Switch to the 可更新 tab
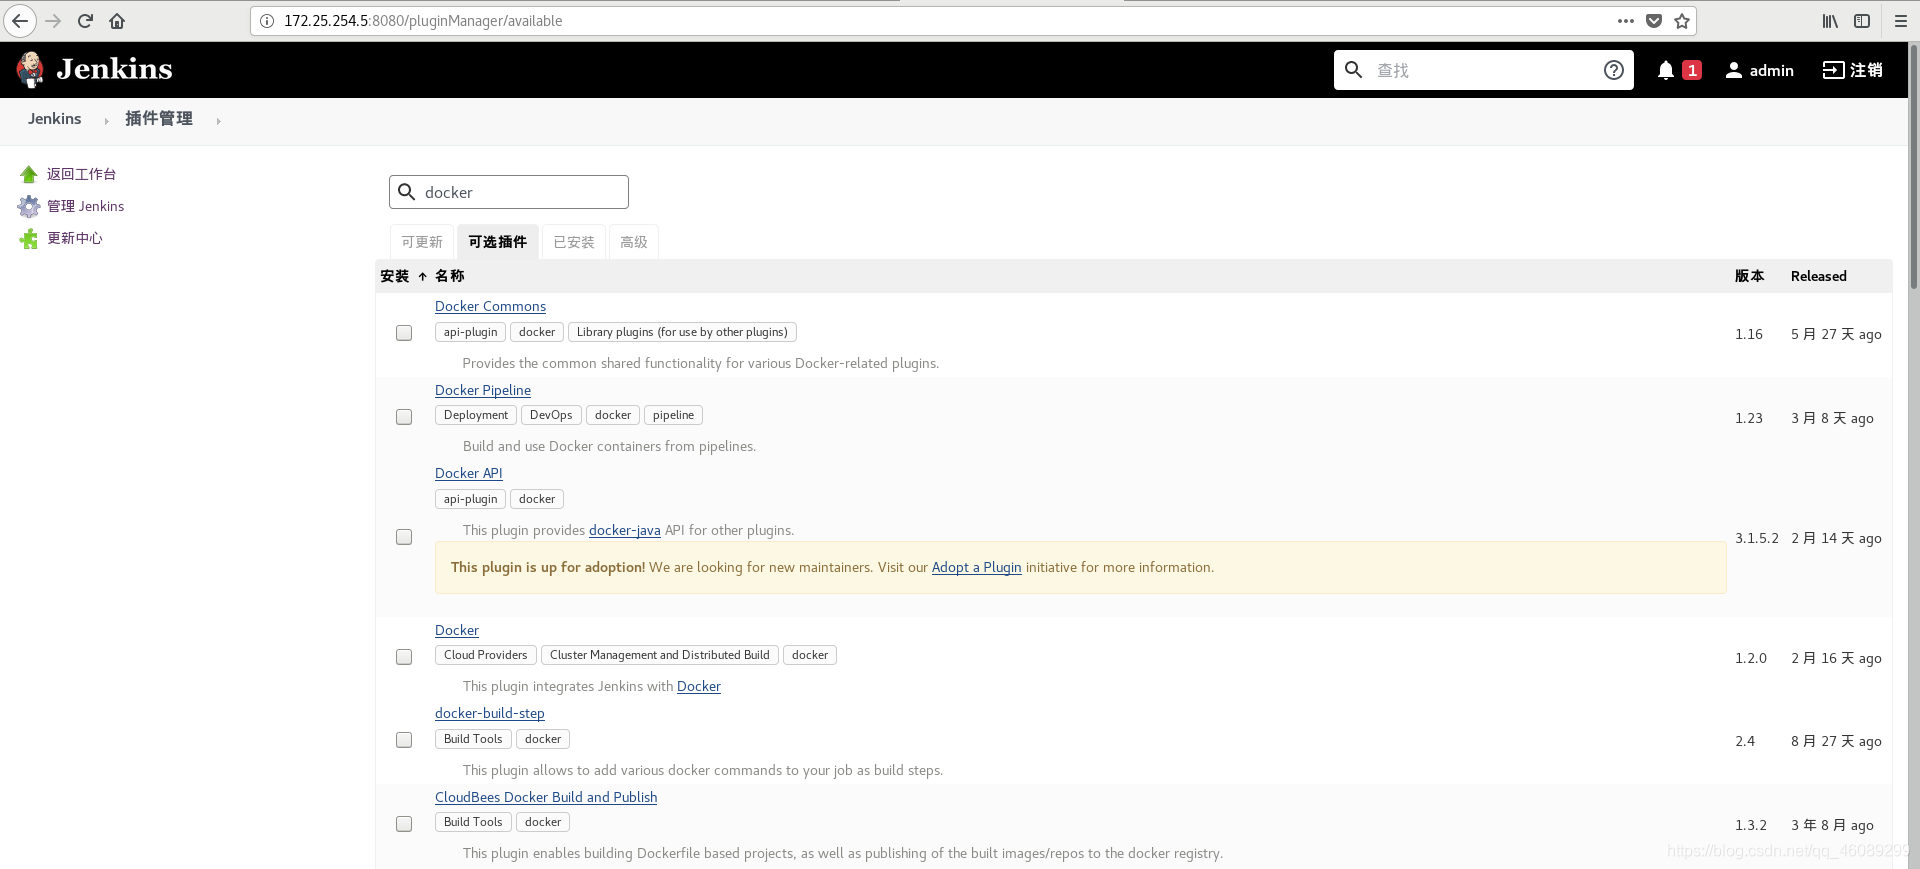The width and height of the screenshot is (1920, 869). (x=422, y=242)
